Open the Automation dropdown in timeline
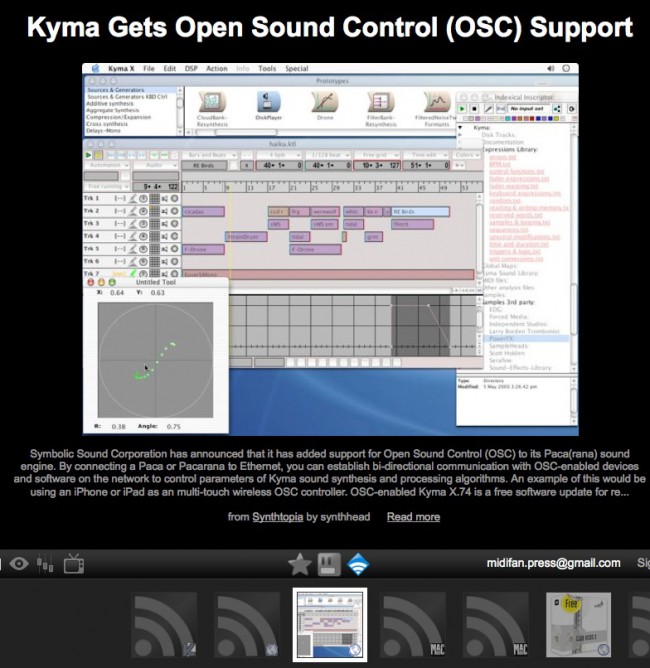The height and width of the screenshot is (668, 650). point(106,165)
